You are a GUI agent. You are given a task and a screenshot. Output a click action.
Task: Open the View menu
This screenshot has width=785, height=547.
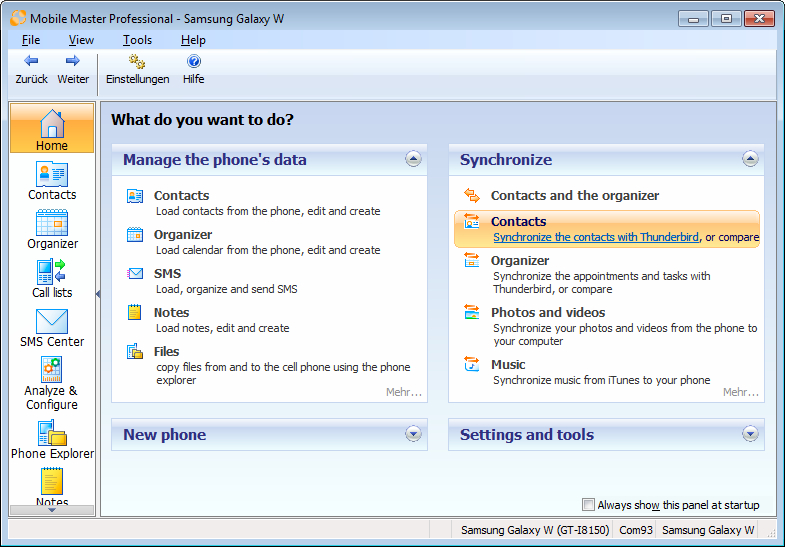tap(81, 40)
